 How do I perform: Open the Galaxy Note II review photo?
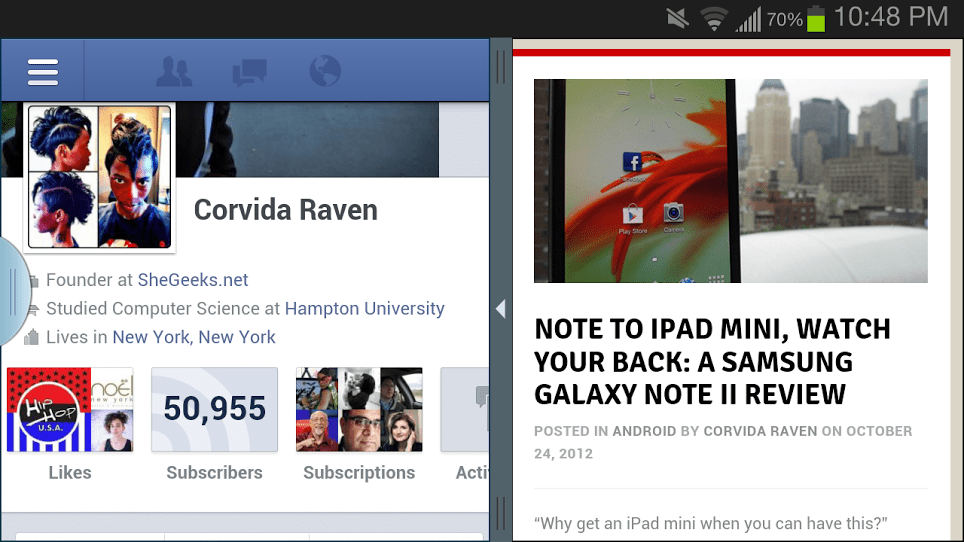(x=730, y=181)
